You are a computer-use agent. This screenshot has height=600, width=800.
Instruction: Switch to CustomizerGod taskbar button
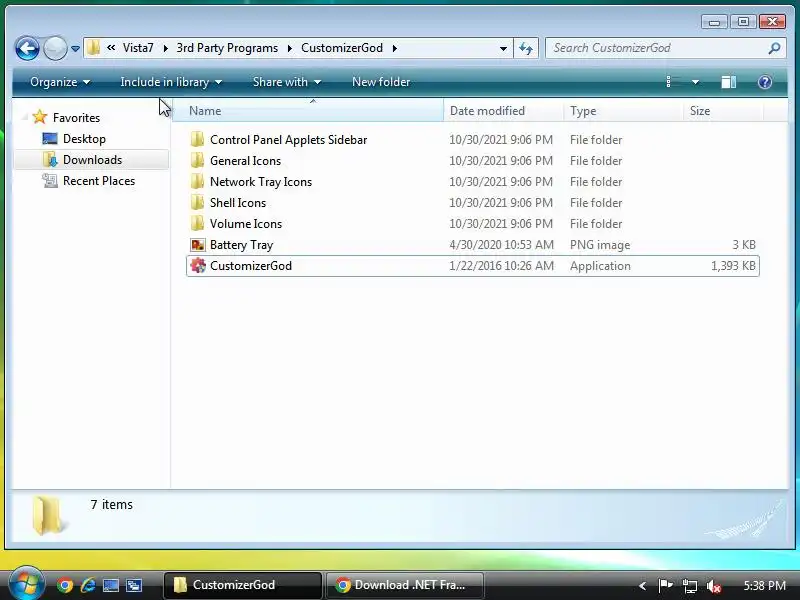tap(243, 585)
